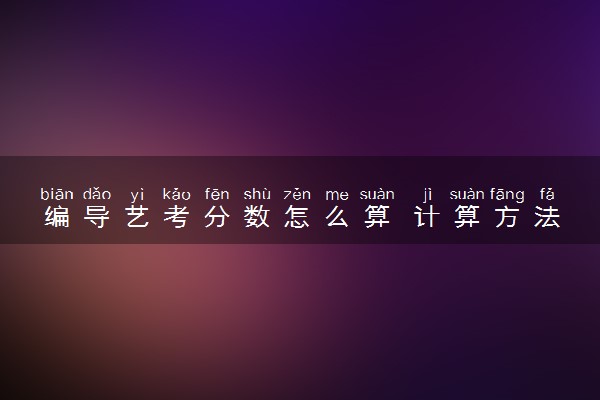
Task: Click the Chinese character 编
Action: tap(57, 217)
